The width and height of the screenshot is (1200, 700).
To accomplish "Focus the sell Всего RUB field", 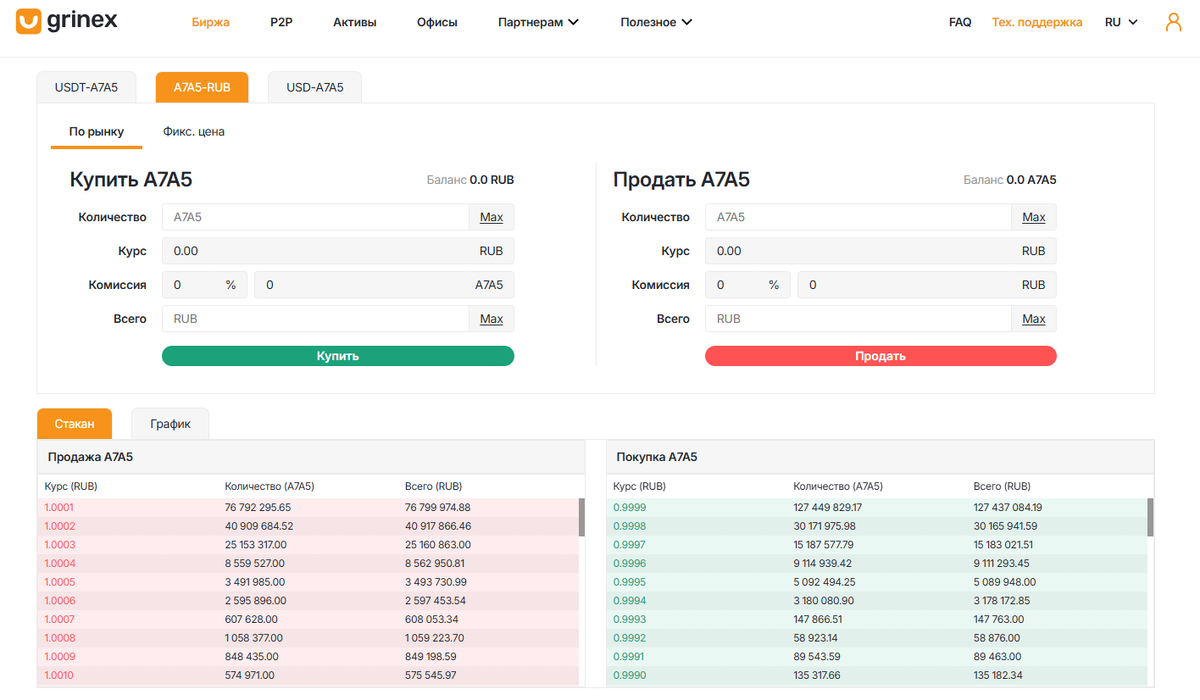I will pyautogui.click(x=858, y=319).
